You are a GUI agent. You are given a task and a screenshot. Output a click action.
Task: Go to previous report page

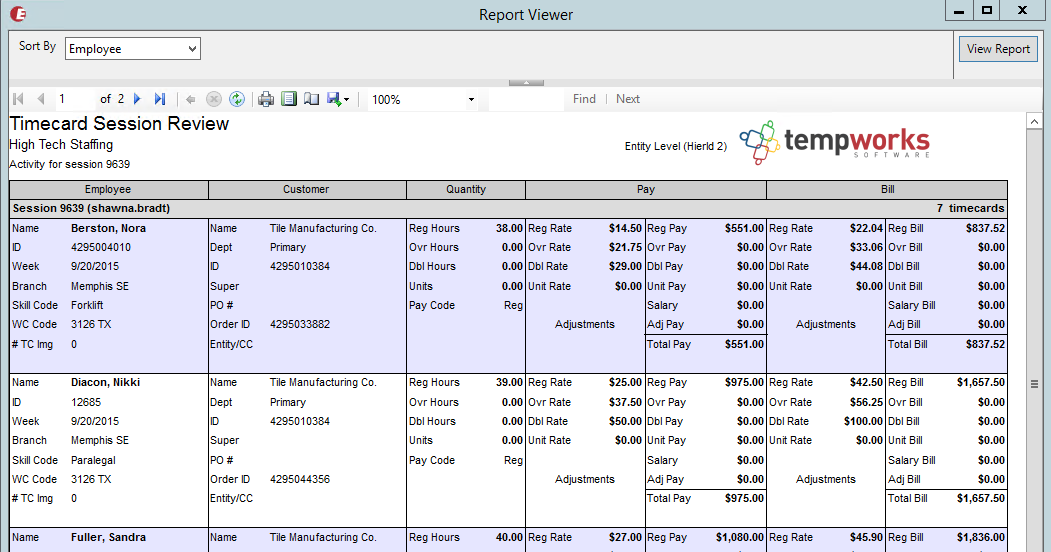coord(41,99)
